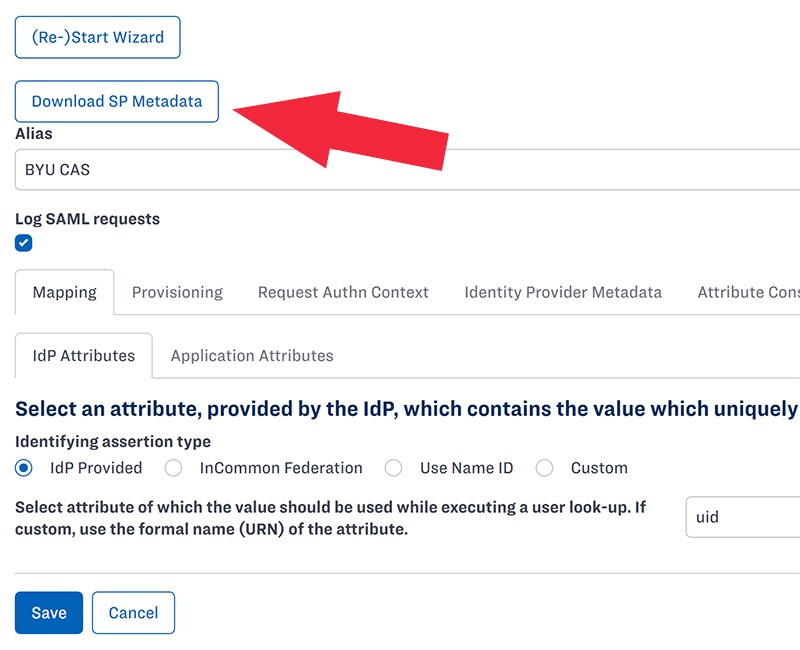The width and height of the screenshot is (800, 650).
Task: Open the Provisioning tab
Action: click(x=177, y=292)
